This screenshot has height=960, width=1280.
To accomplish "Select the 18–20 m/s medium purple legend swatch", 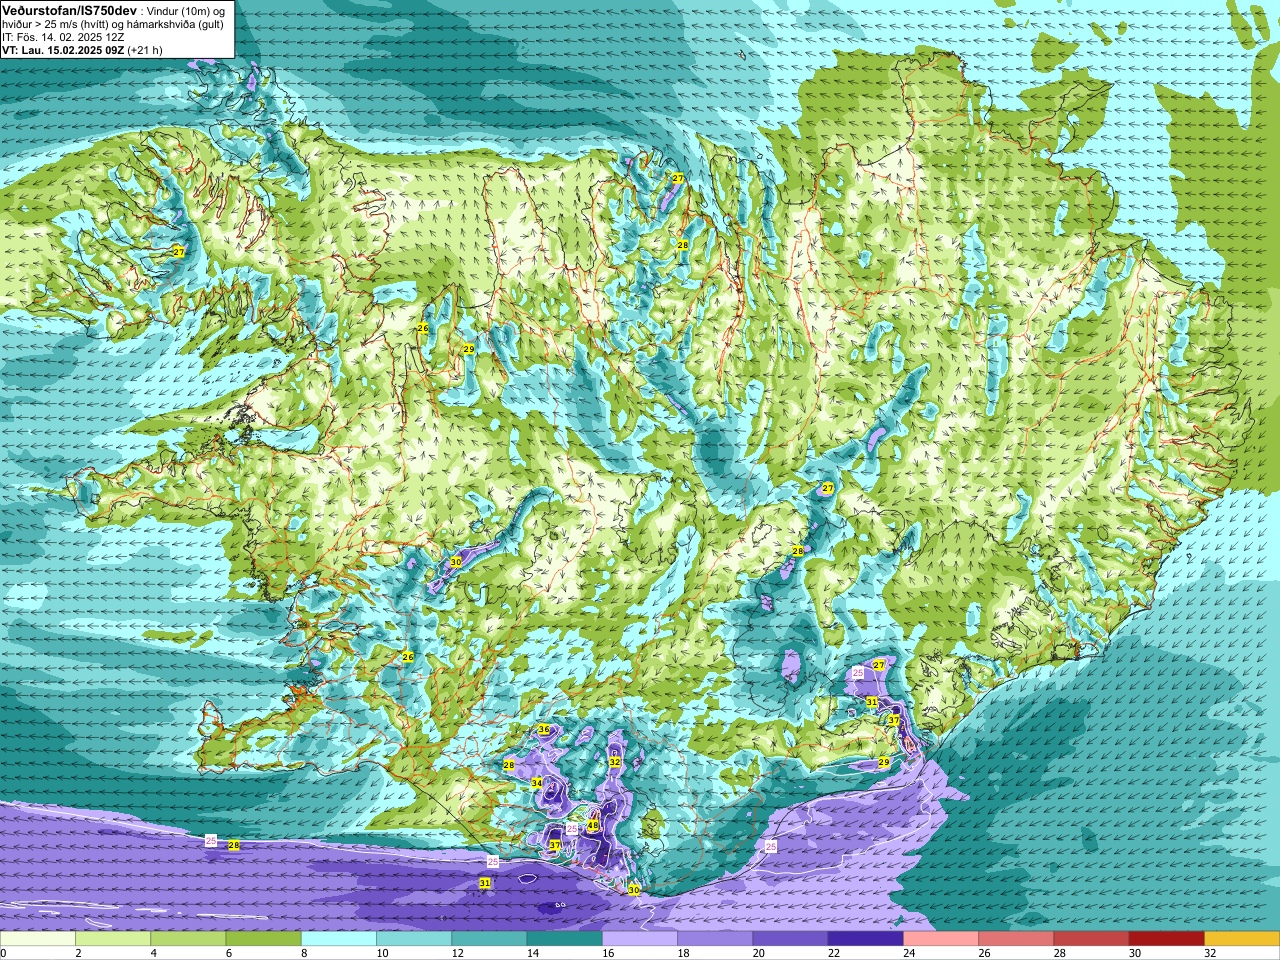I will 715,939.
